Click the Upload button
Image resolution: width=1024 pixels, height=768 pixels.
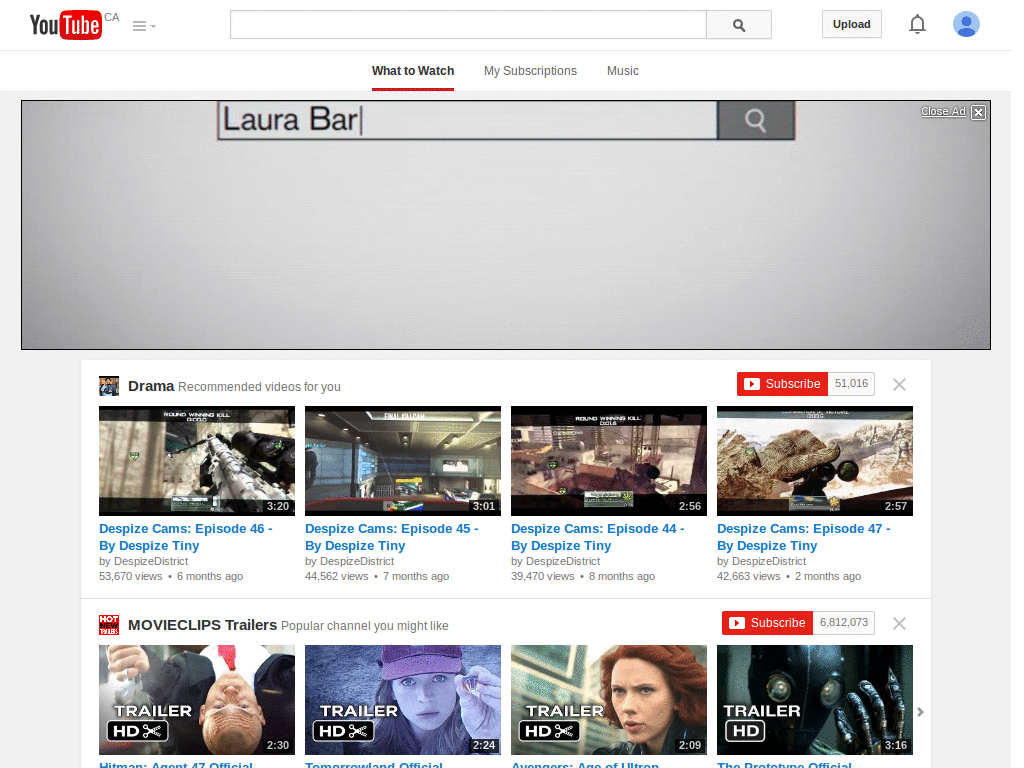[x=852, y=24]
